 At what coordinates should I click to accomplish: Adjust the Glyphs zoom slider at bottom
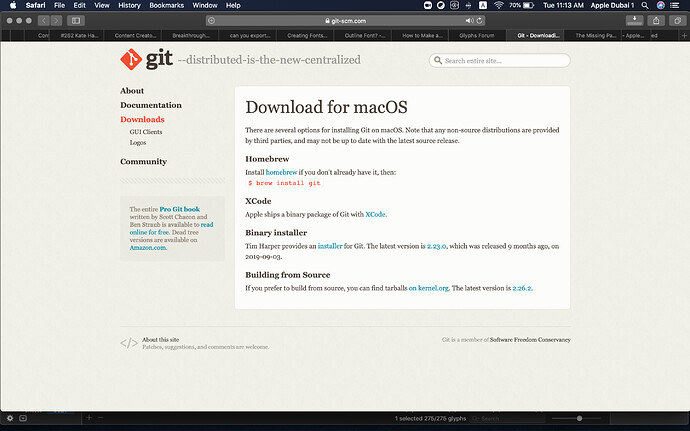[x=579, y=418]
